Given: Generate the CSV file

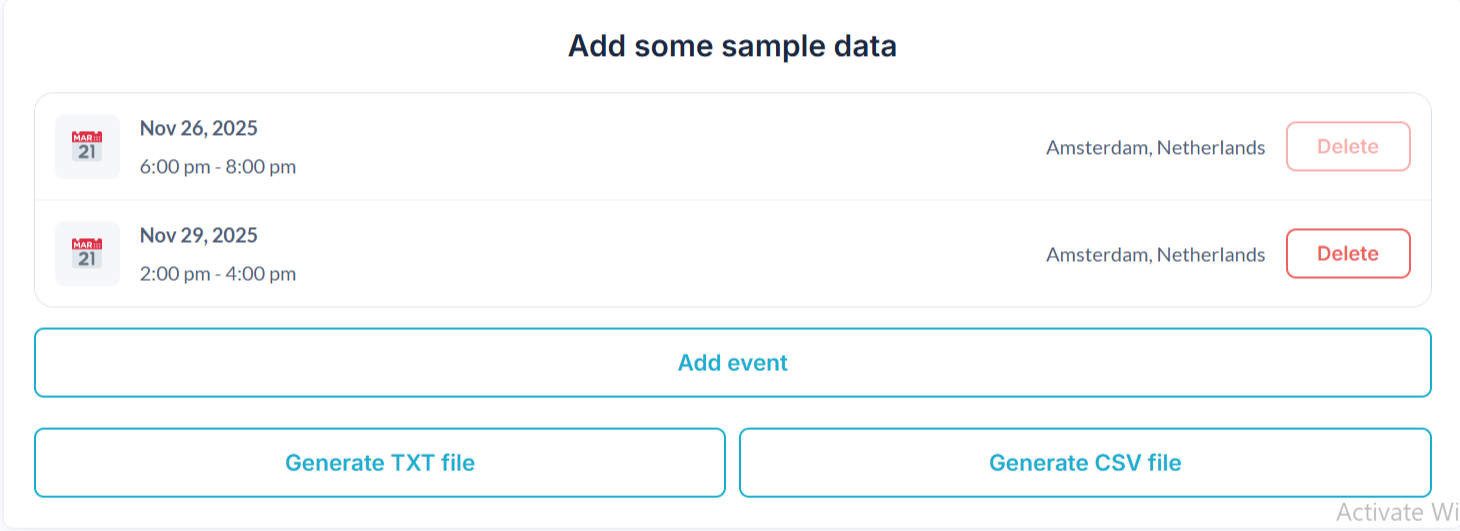Looking at the screenshot, I should [x=1085, y=463].
